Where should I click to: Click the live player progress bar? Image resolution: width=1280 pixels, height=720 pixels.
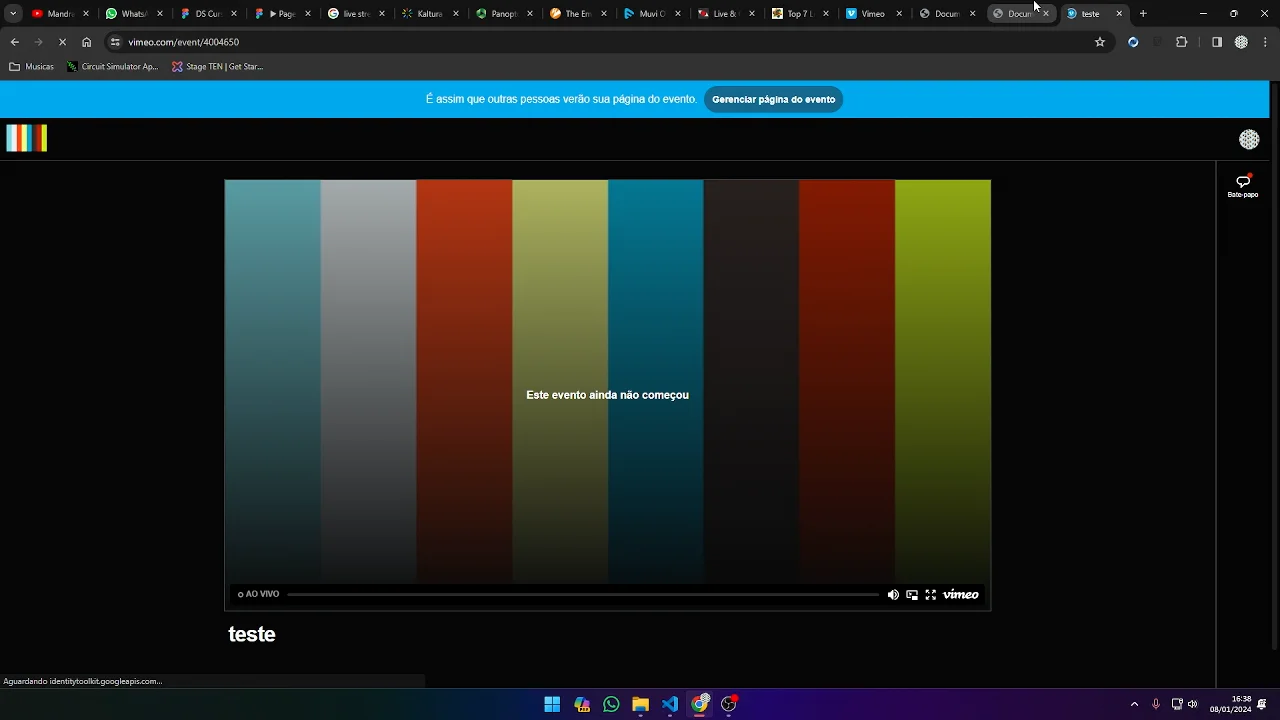(x=583, y=595)
